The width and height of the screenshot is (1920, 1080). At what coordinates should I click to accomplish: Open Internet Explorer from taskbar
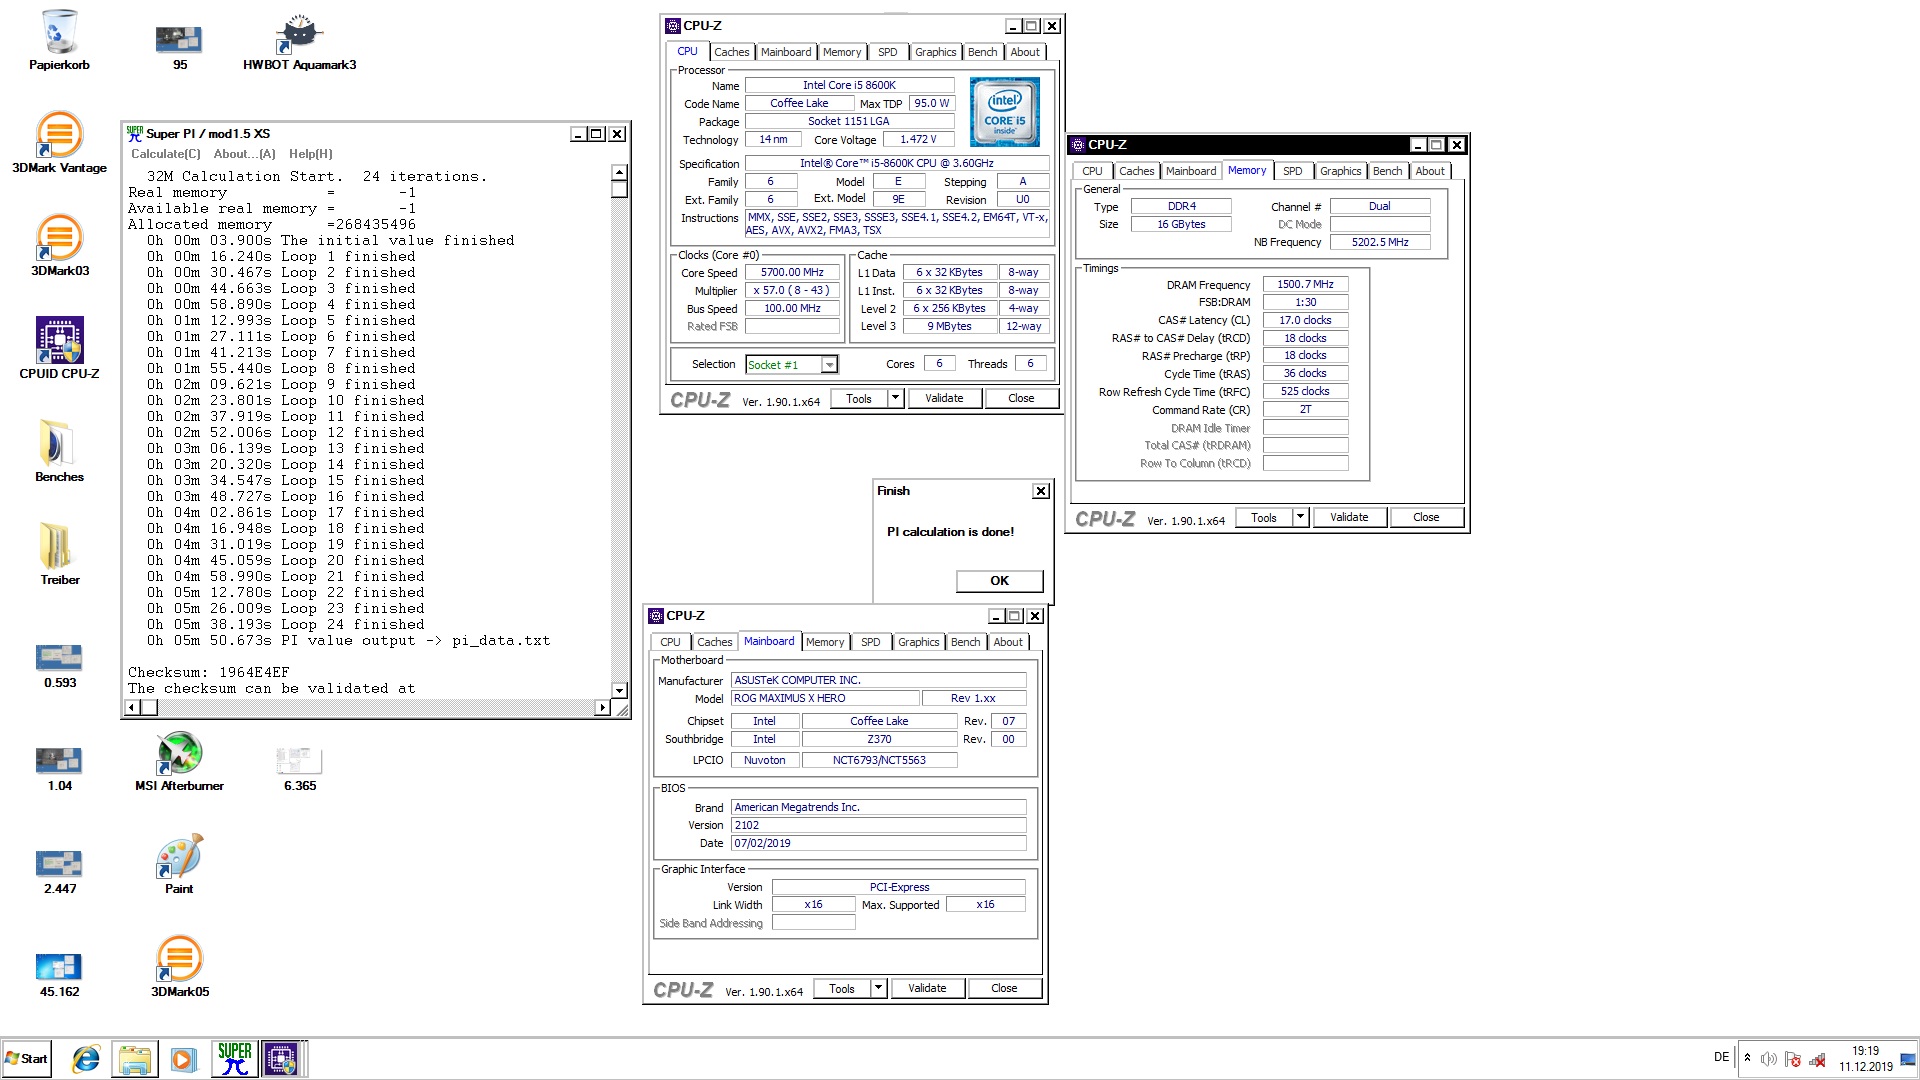coord(86,1059)
